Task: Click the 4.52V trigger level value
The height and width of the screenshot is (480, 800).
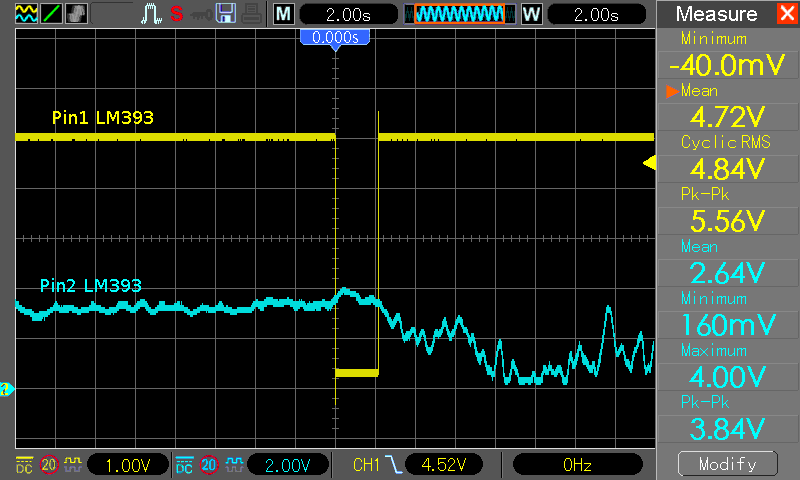Action: tap(444, 465)
